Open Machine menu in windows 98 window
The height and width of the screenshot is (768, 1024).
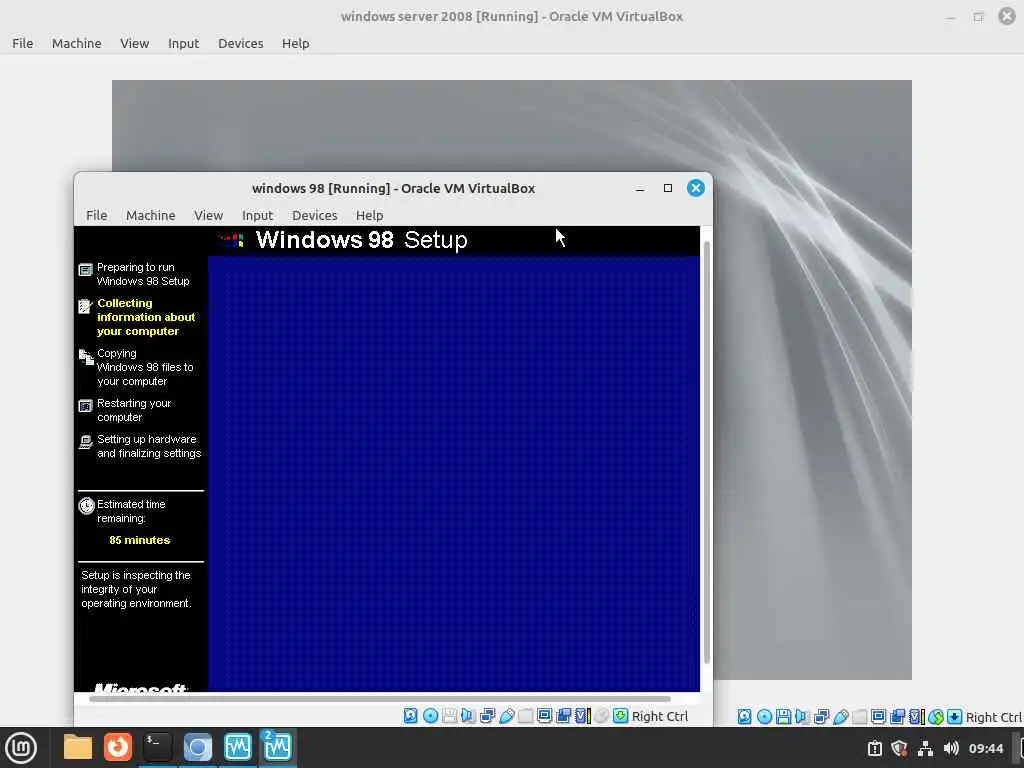(151, 215)
